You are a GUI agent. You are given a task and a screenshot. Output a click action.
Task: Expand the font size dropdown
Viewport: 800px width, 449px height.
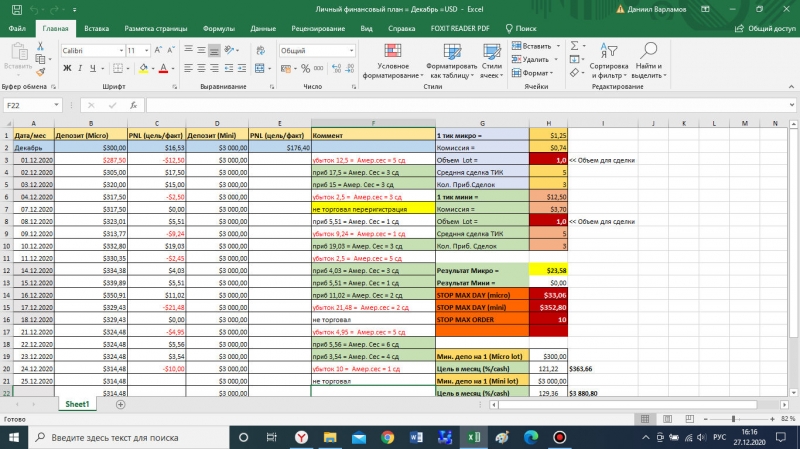click(145, 50)
